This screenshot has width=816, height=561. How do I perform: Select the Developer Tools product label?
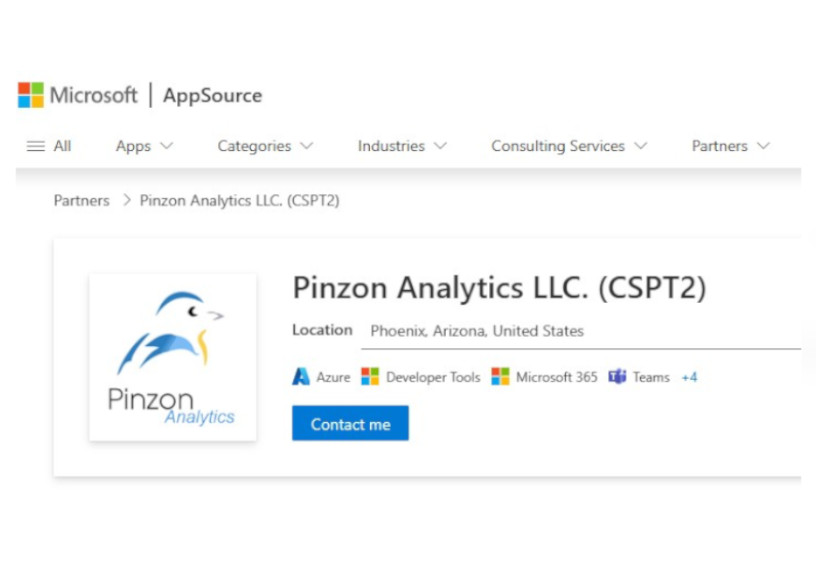[x=433, y=377]
